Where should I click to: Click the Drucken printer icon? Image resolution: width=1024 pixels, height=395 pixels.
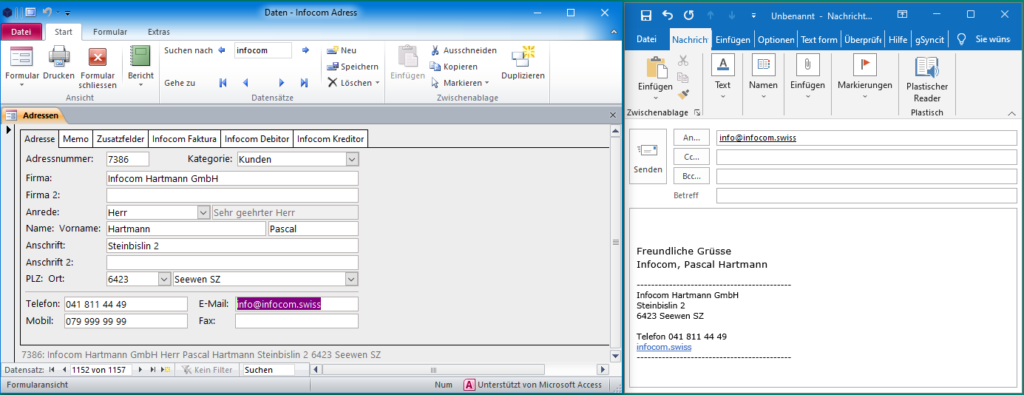click(x=59, y=63)
